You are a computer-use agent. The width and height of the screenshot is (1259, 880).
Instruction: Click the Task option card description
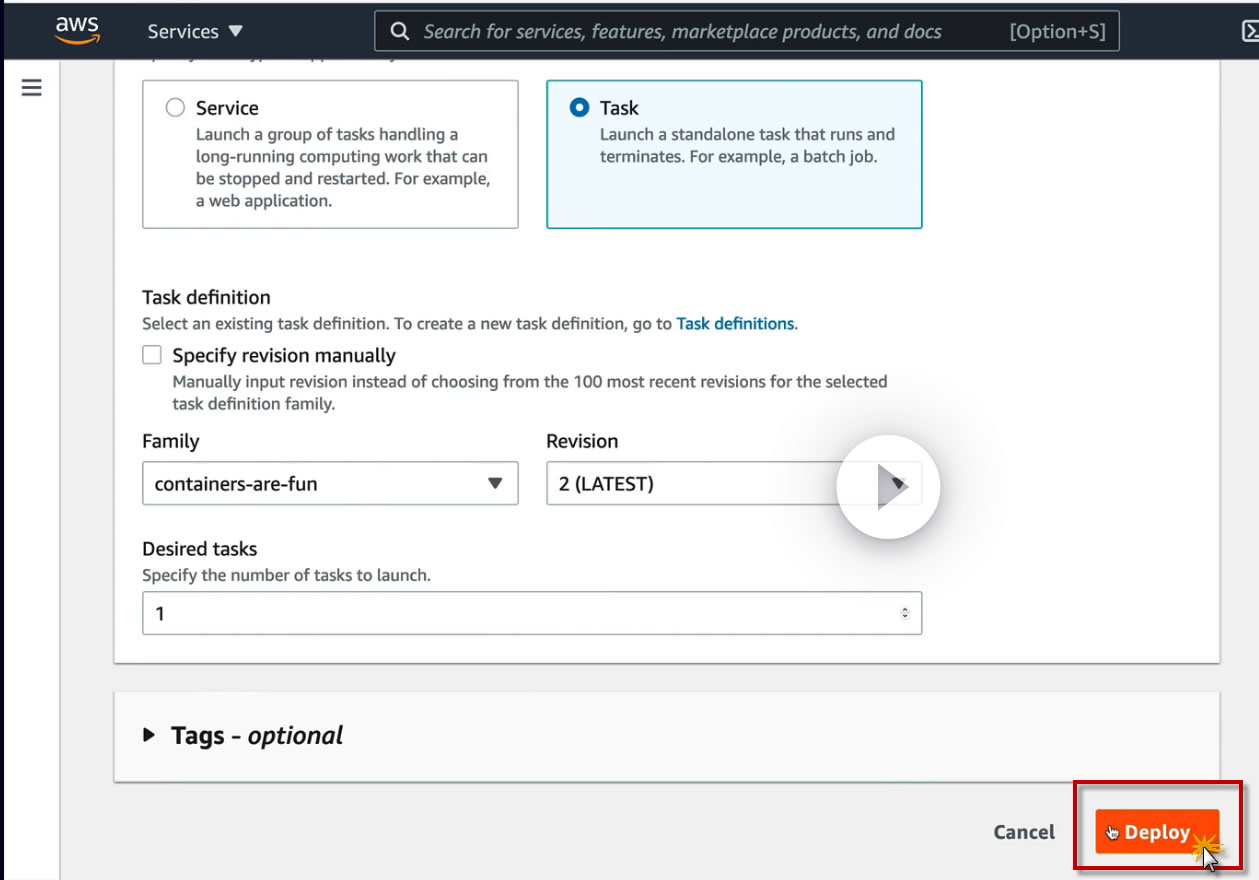[x=747, y=146]
